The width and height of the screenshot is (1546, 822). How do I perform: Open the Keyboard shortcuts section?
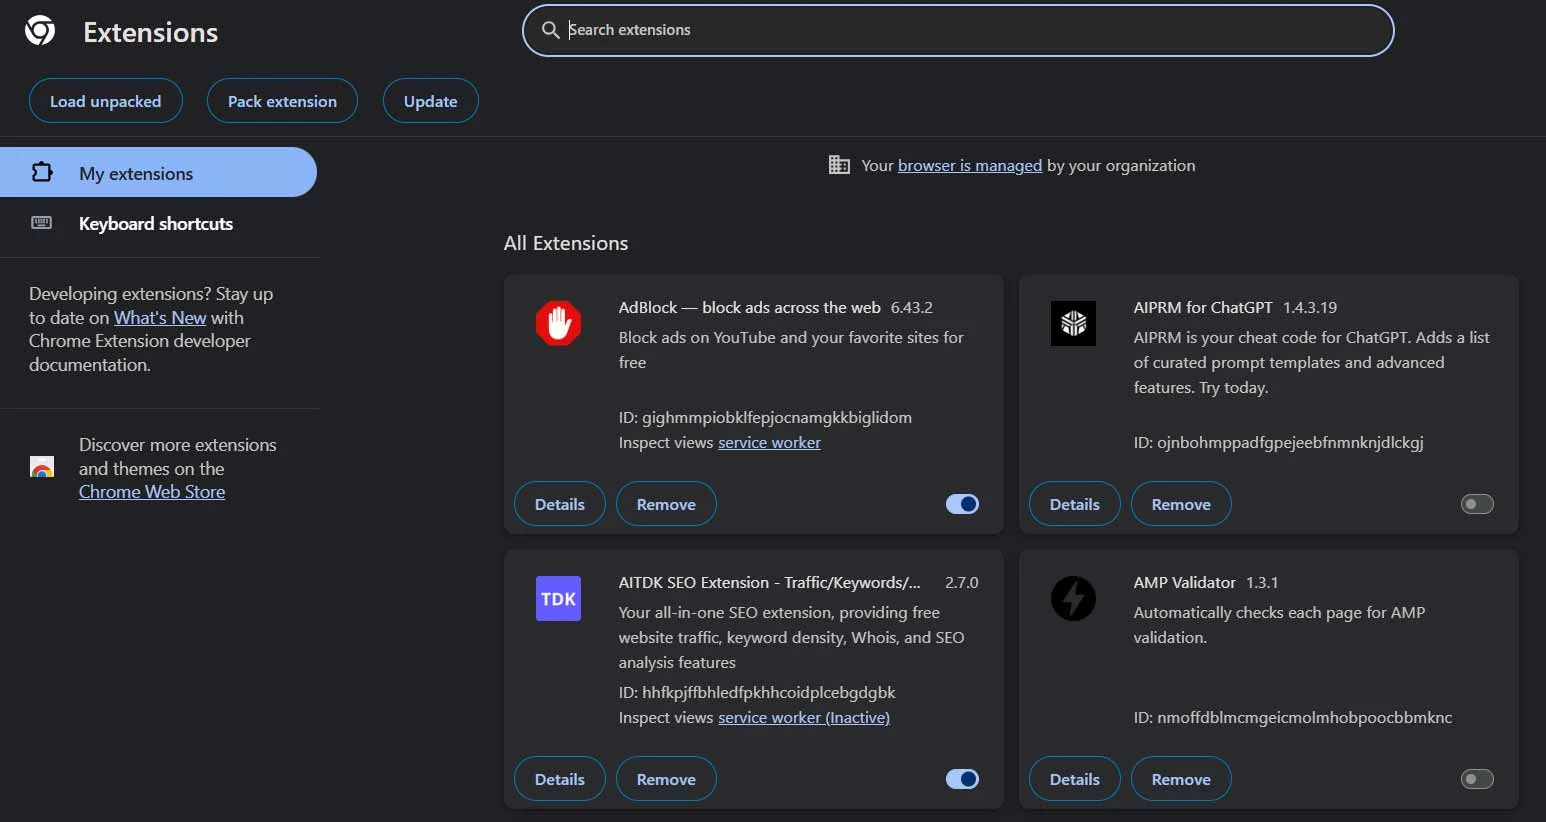tap(158, 223)
